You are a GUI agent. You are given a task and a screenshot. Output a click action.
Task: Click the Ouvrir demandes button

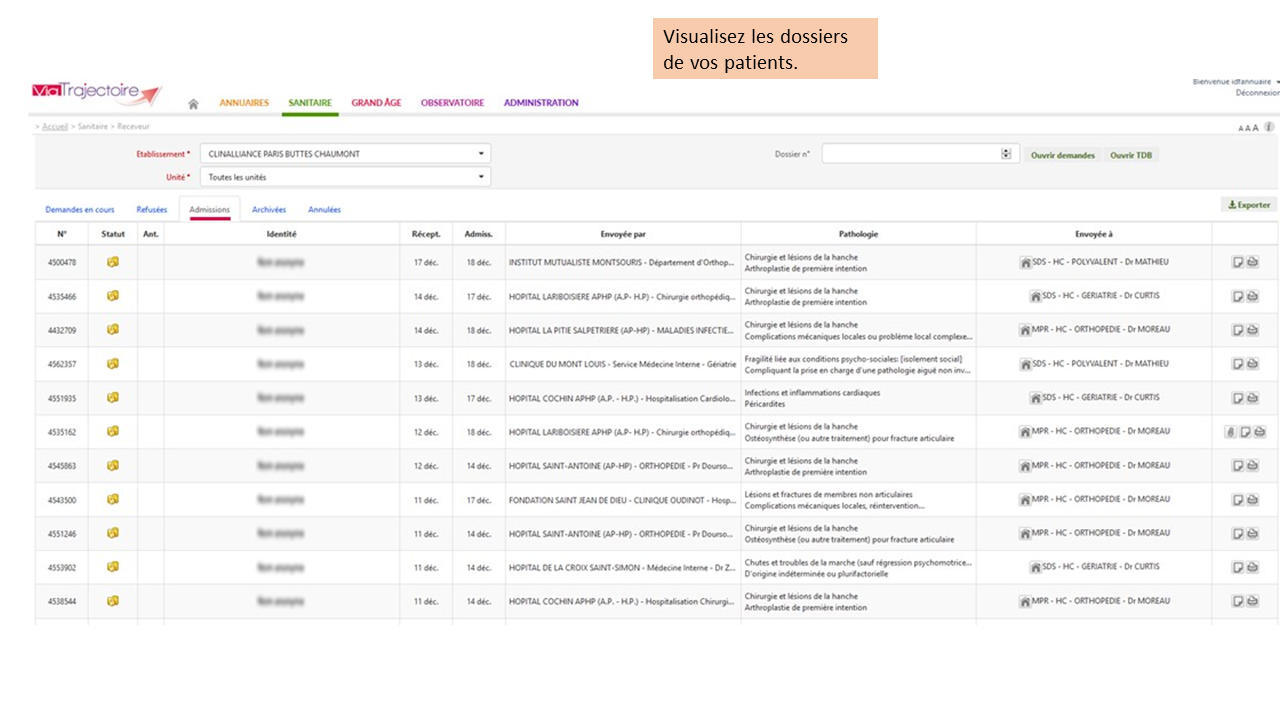pos(1062,155)
